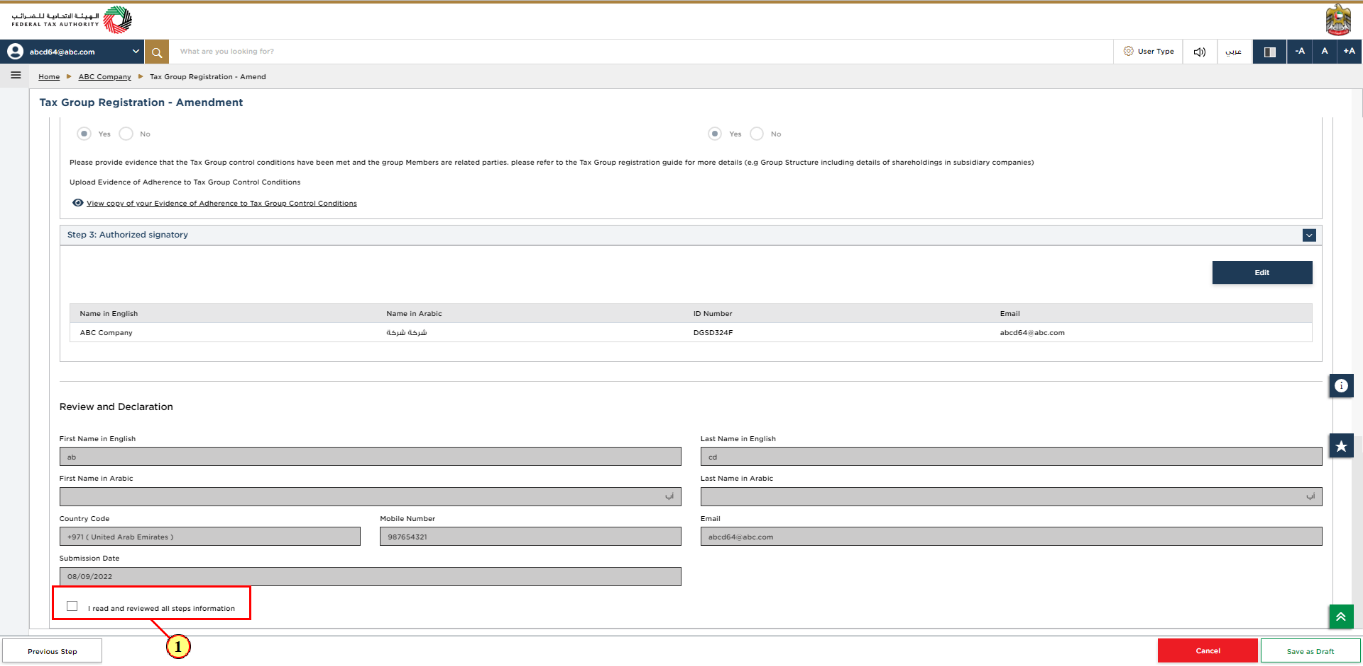
Task: Click the ID Number 'DGSD324F' cell
Action: click(714, 332)
